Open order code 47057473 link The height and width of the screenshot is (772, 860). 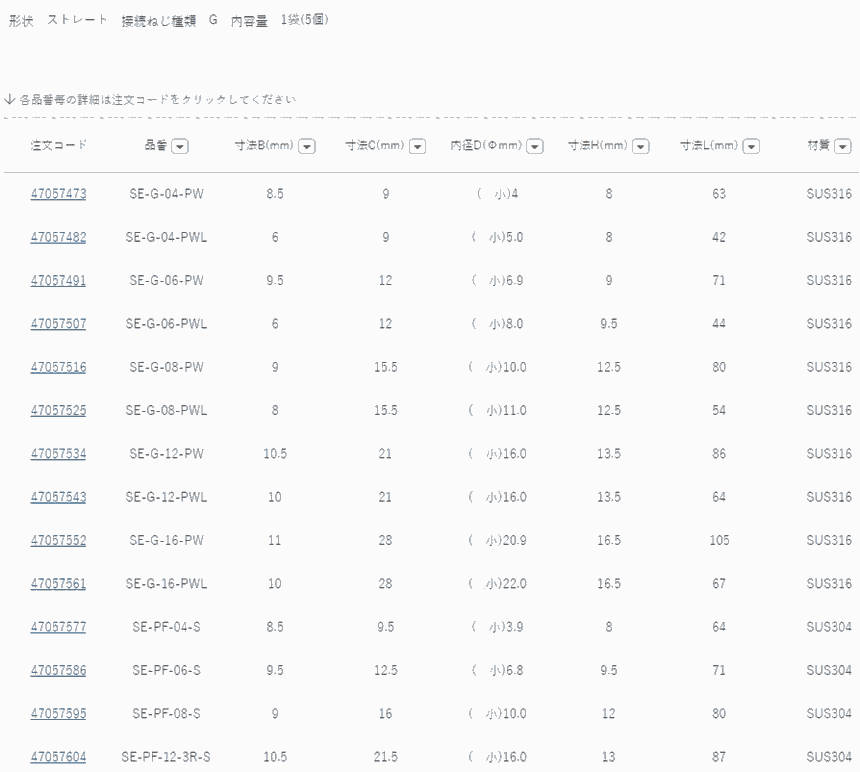pyautogui.click(x=58, y=194)
